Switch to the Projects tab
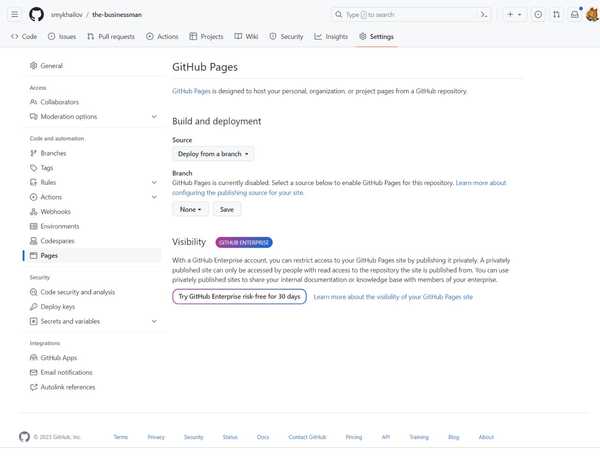600x465 pixels. point(206,36)
